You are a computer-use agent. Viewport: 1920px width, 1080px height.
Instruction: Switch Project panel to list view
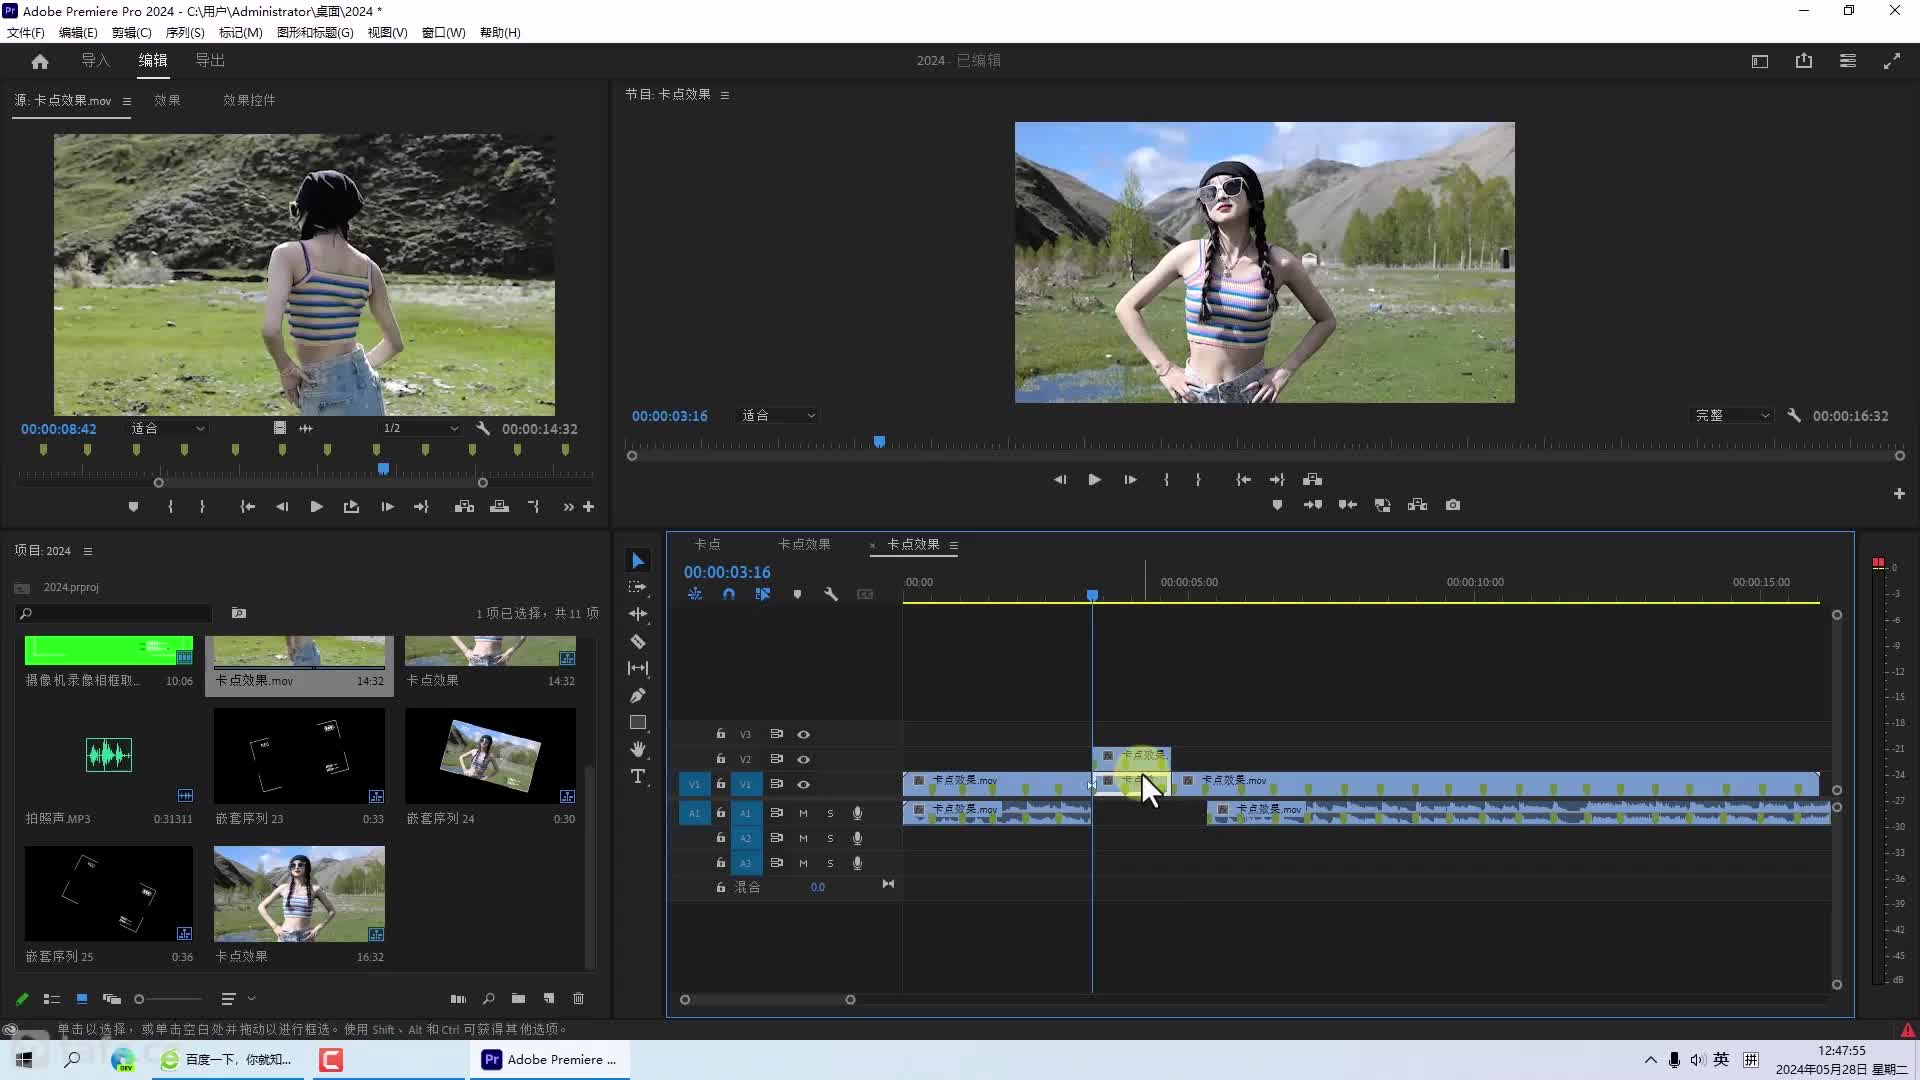52,998
